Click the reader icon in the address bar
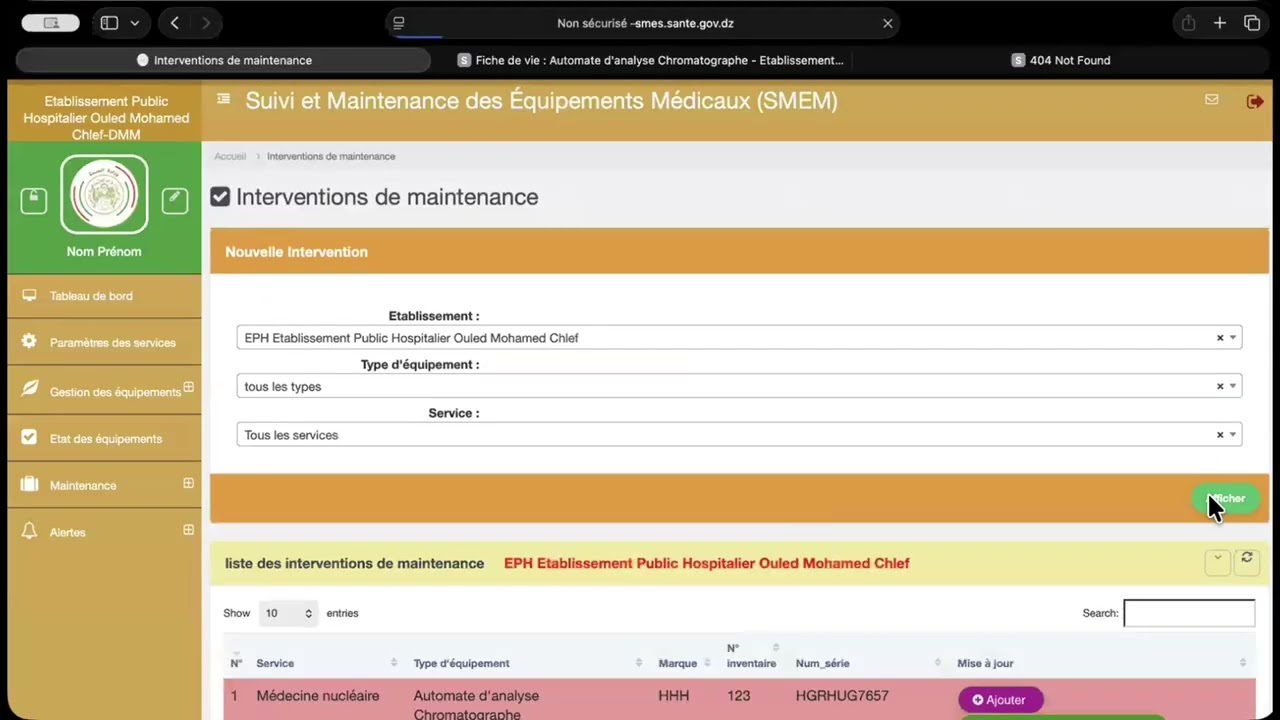 coord(399,23)
